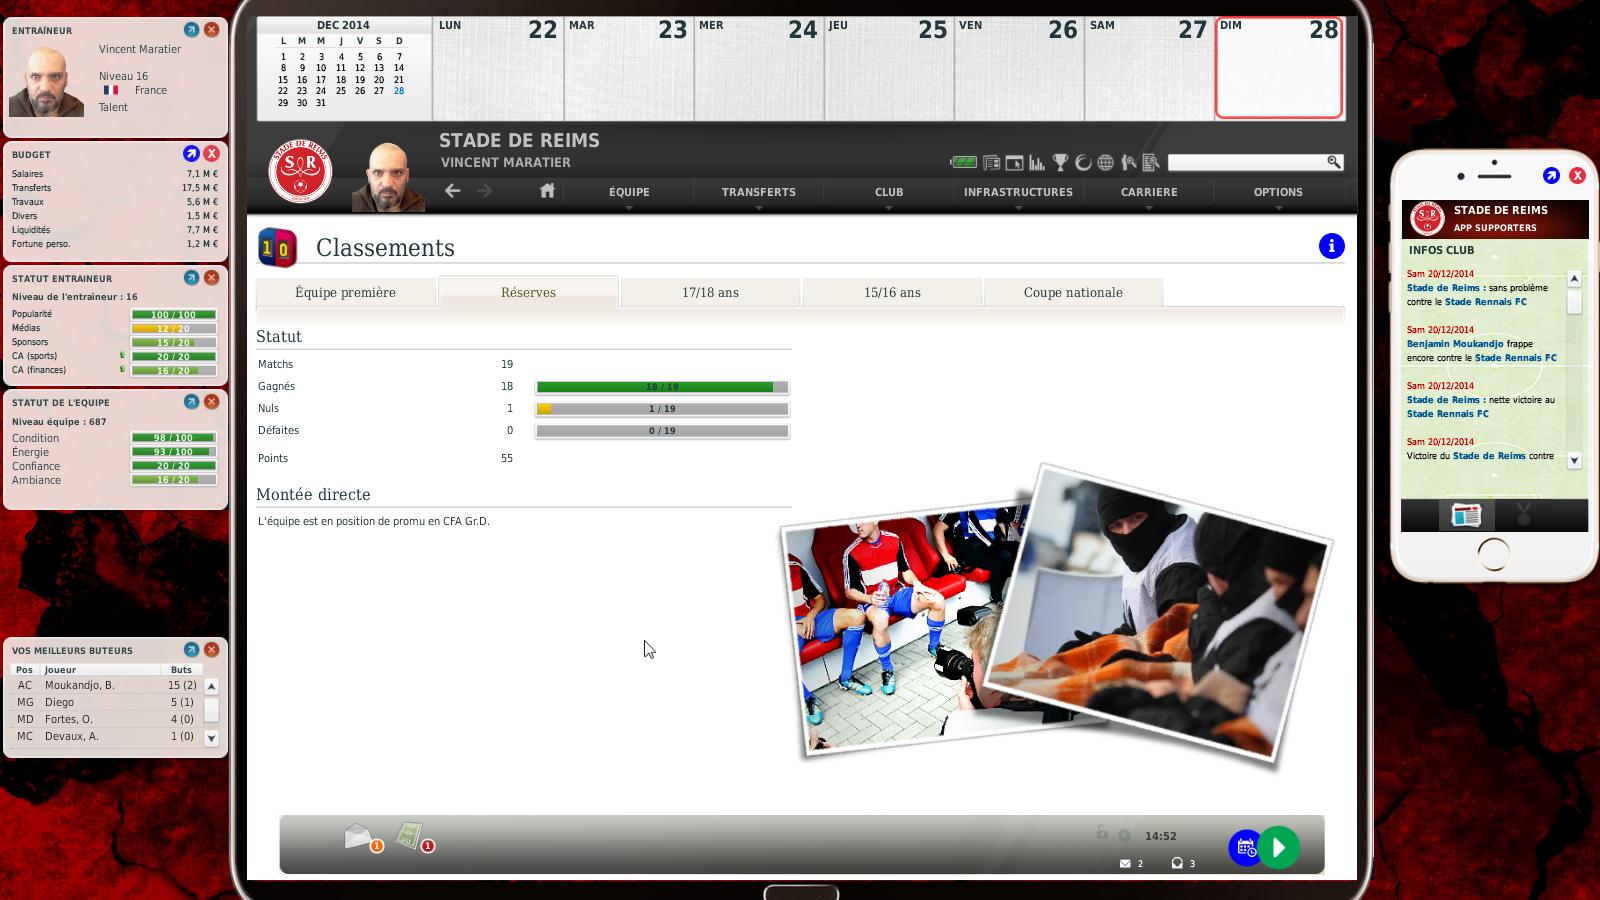This screenshot has height=900, width=1600.
Task: Click the Nuls 1/19 progress bar
Action: point(662,408)
